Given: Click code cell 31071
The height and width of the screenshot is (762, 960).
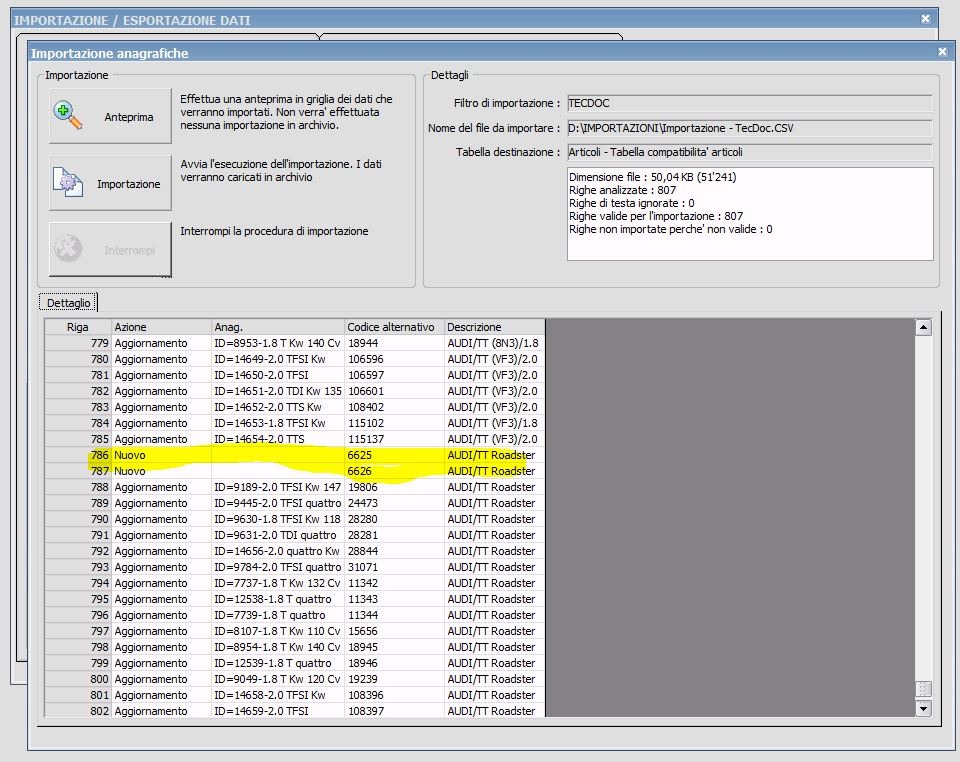Looking at the screenshot, I should point(394,567).
